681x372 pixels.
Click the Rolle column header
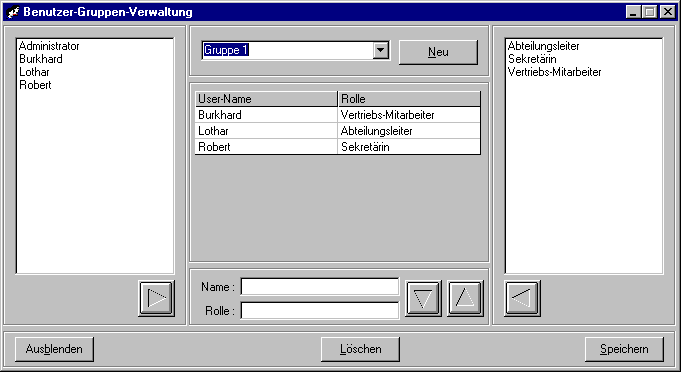[x=409, y=99]
